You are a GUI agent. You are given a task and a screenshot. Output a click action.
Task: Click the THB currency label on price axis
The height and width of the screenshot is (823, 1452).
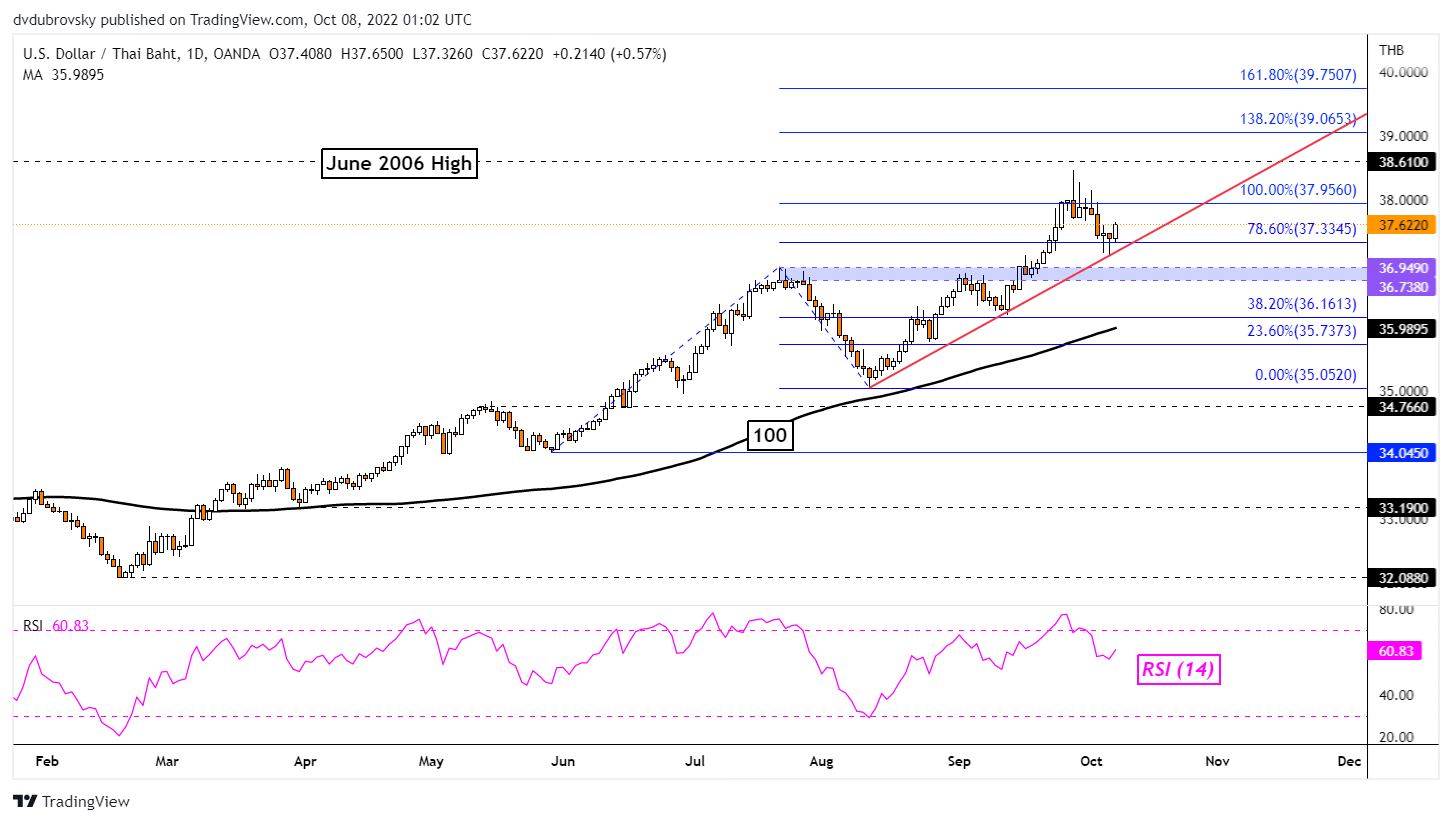(1391, 50)
